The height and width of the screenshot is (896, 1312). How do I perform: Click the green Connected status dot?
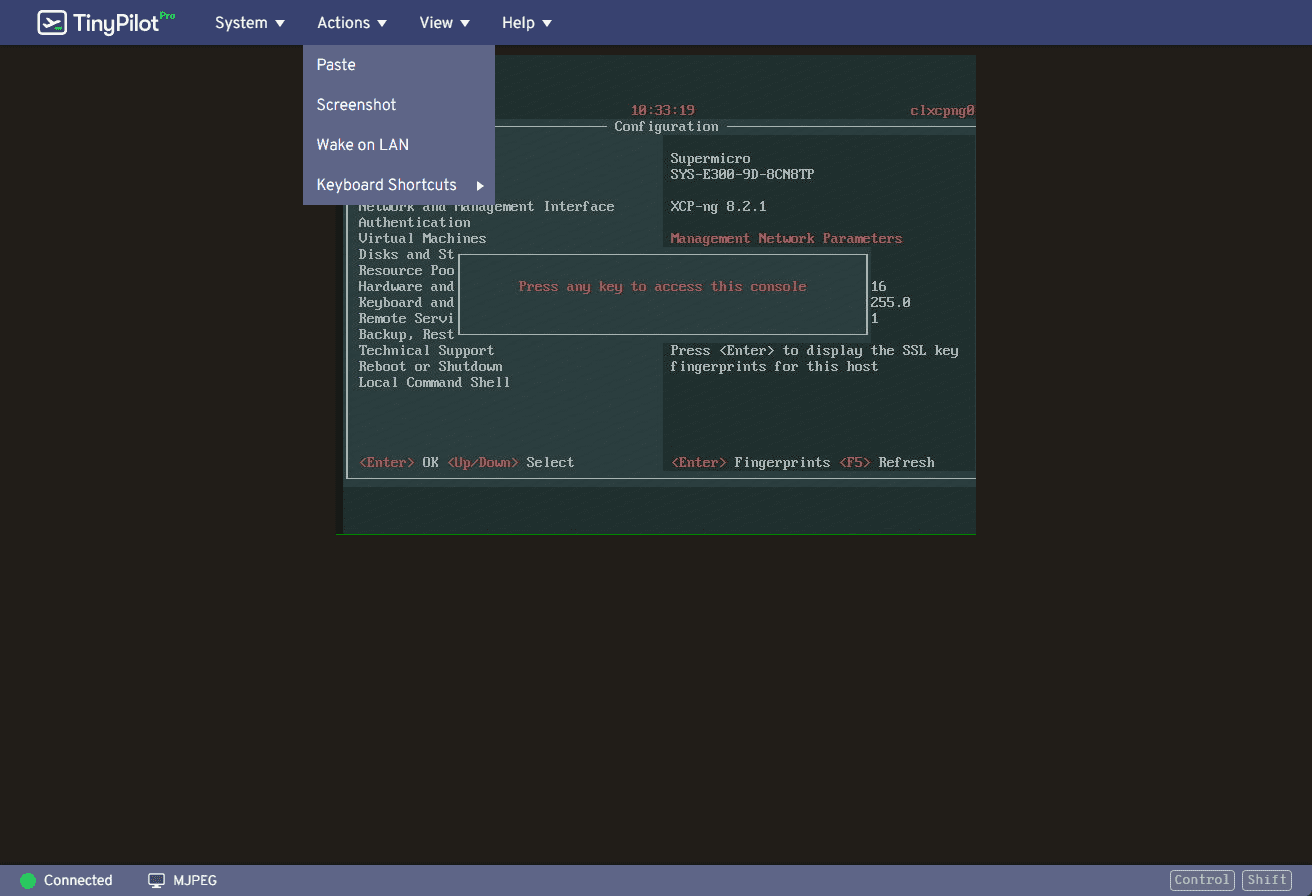pyautogui.click(x=29, y=880)
